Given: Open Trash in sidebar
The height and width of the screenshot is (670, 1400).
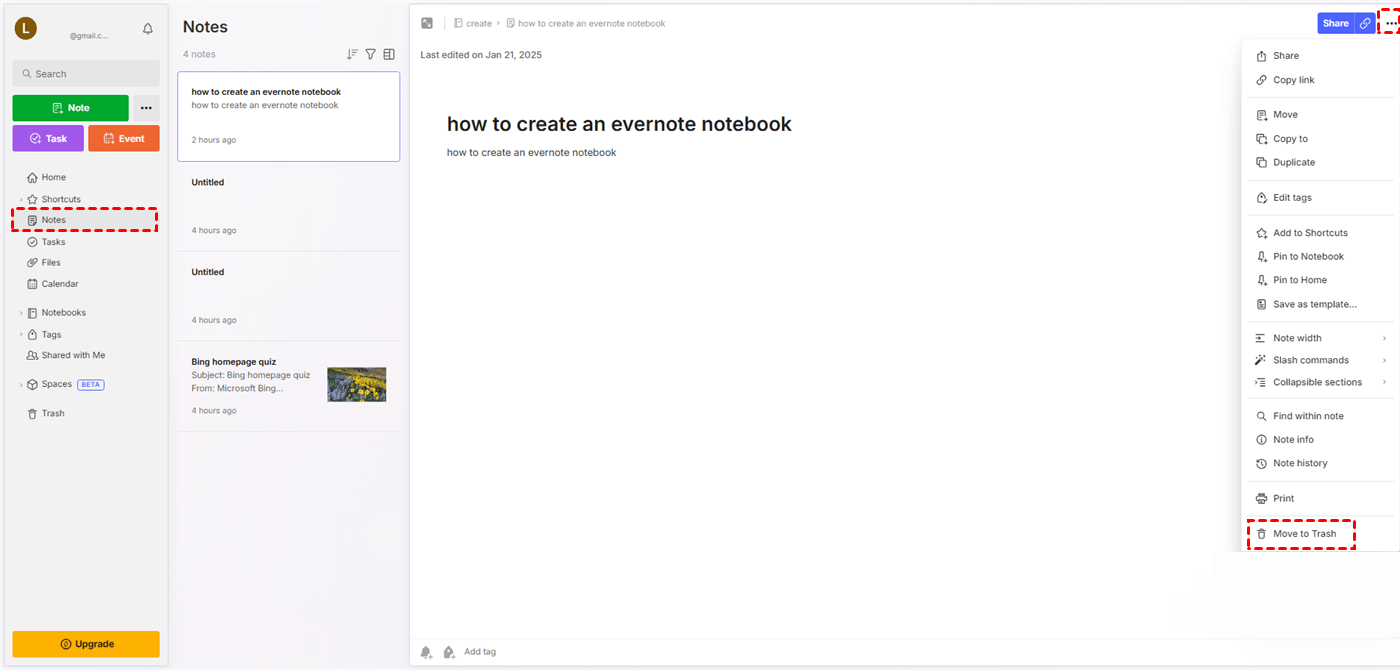Looking at the screenshot, I should 53,413.
